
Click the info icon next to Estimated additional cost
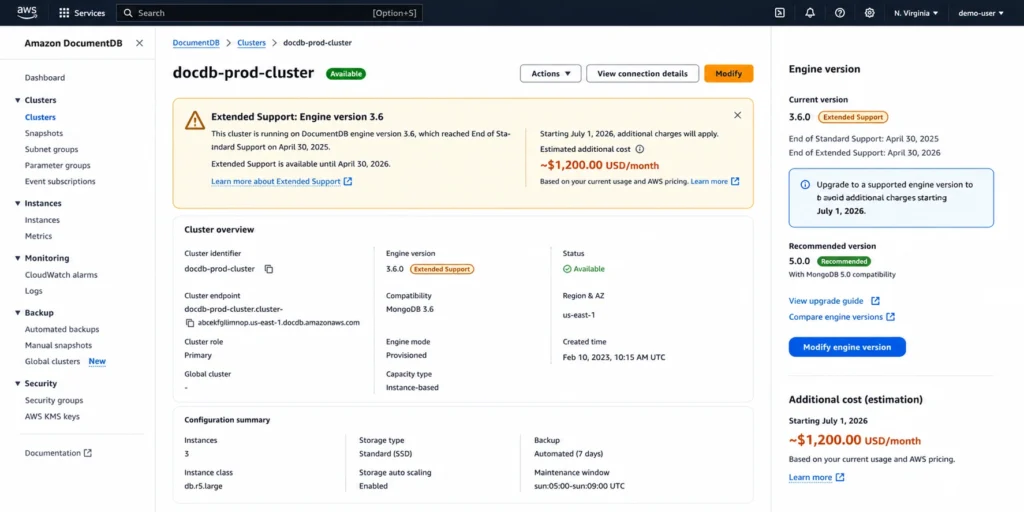pos(640,149)
